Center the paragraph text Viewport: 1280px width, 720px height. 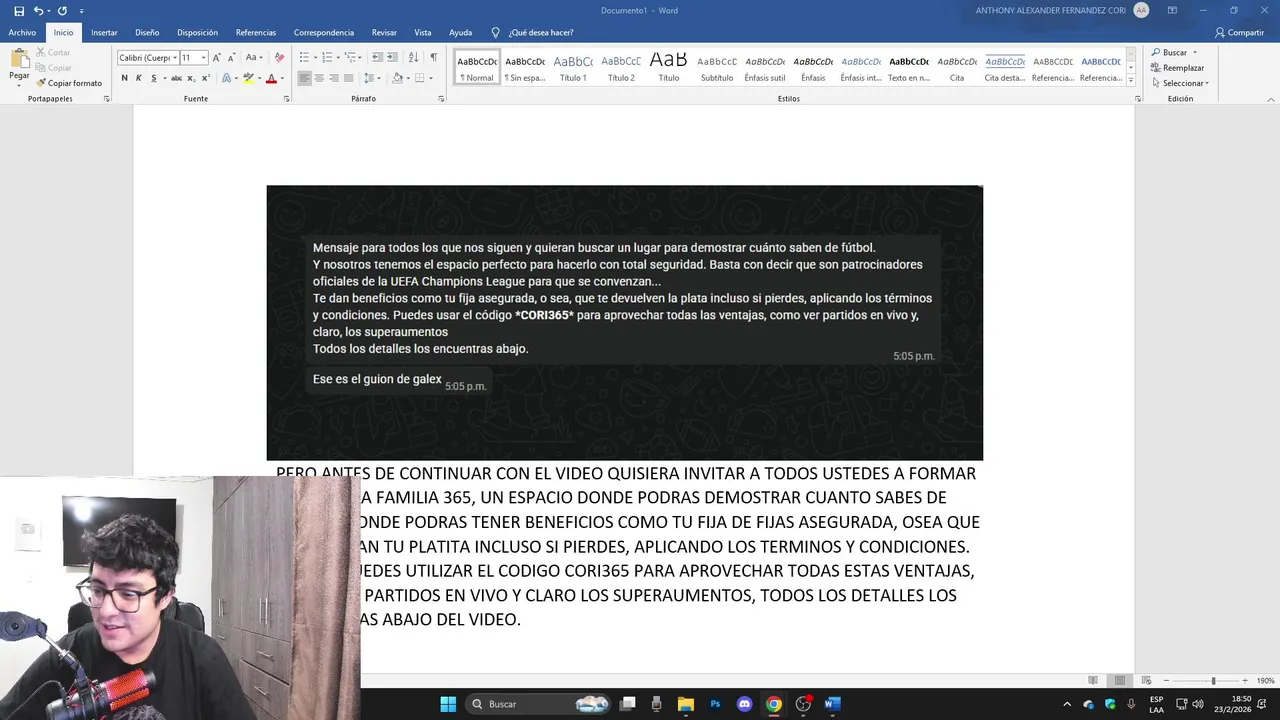pos(319,78)
